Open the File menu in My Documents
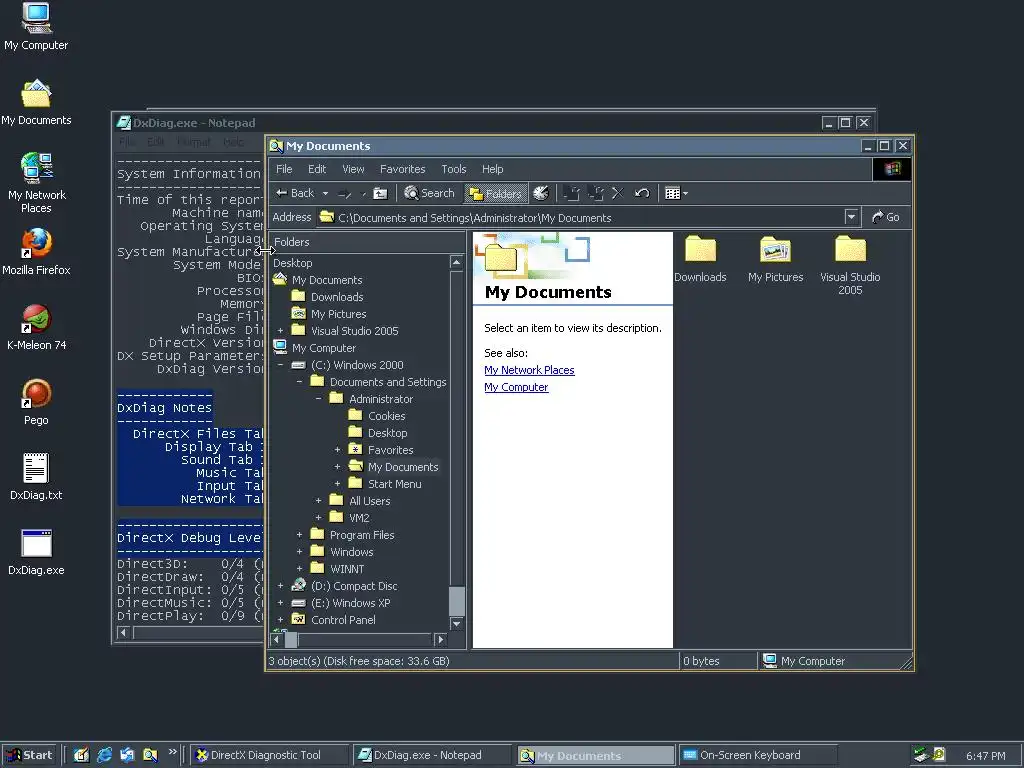Image resolution: width=1024 pixels, height=768 pixels. coord(284,169)
